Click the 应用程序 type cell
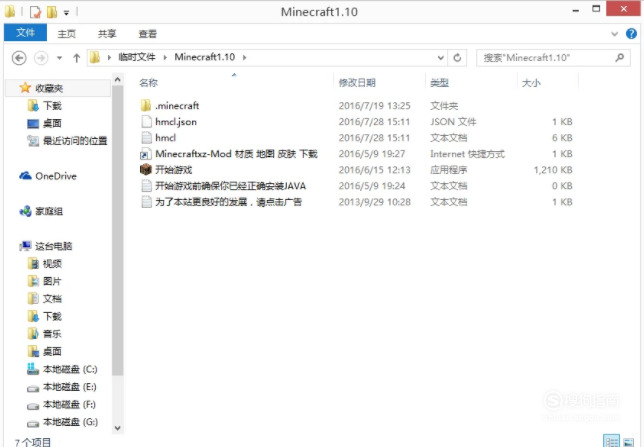This screenshot has height=447, width=644. click(448, 170)
